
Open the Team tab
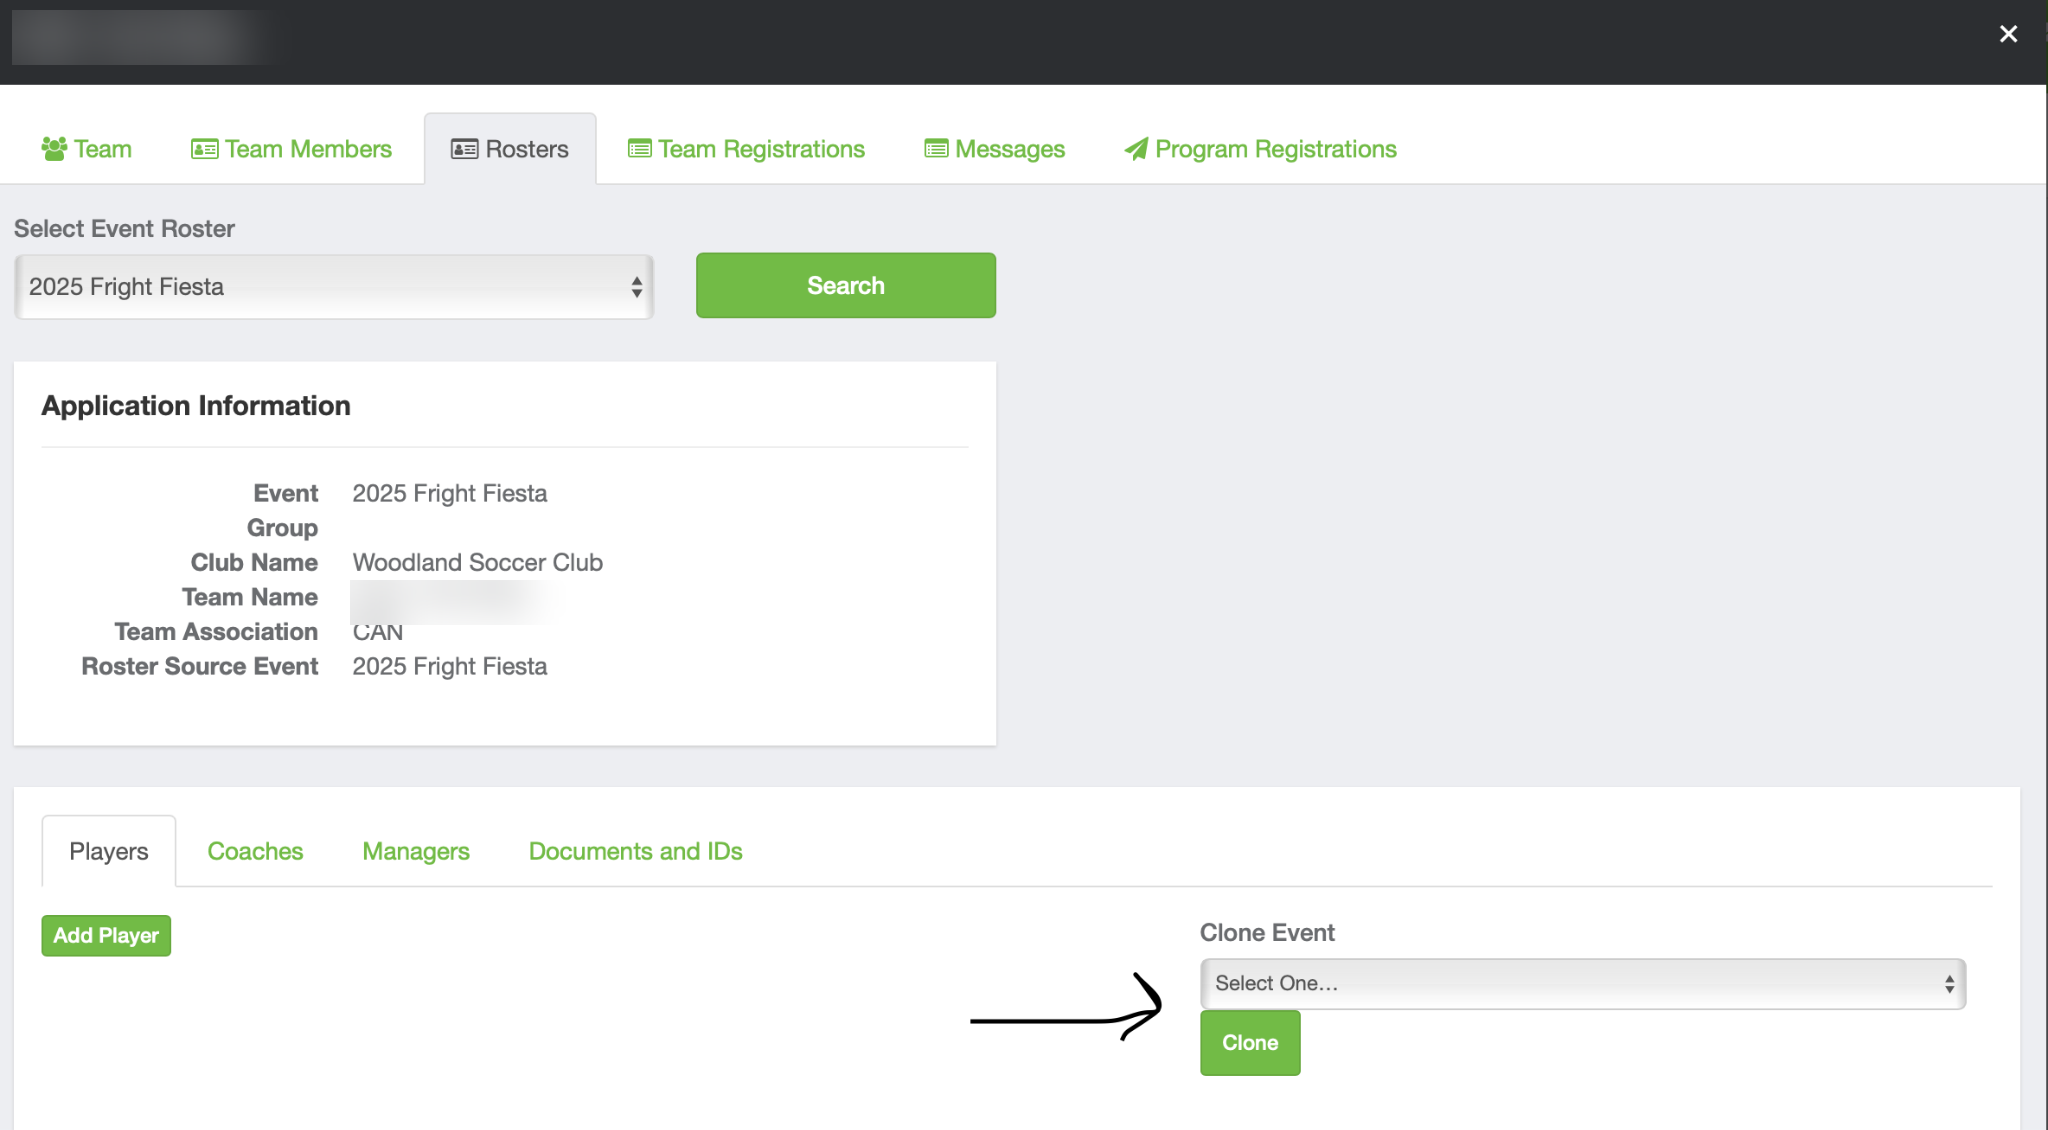[x=86, y=149]
